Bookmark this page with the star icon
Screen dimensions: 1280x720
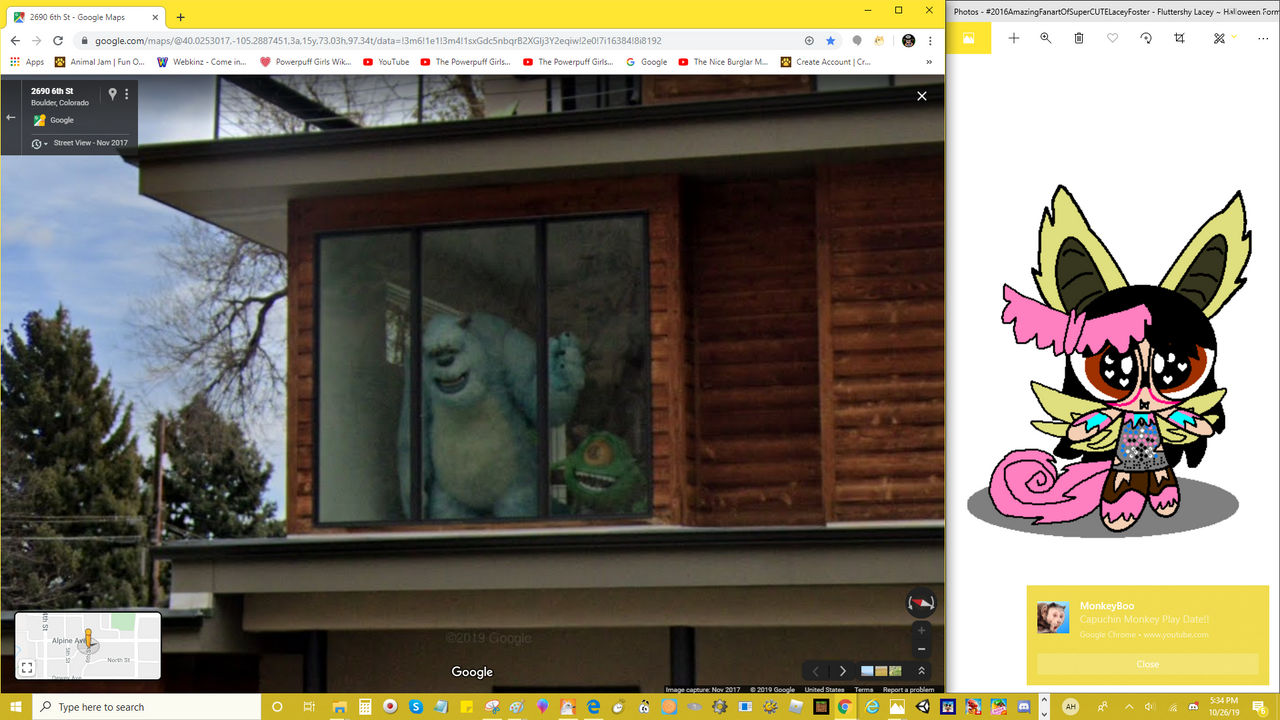(x=830, y=41)
